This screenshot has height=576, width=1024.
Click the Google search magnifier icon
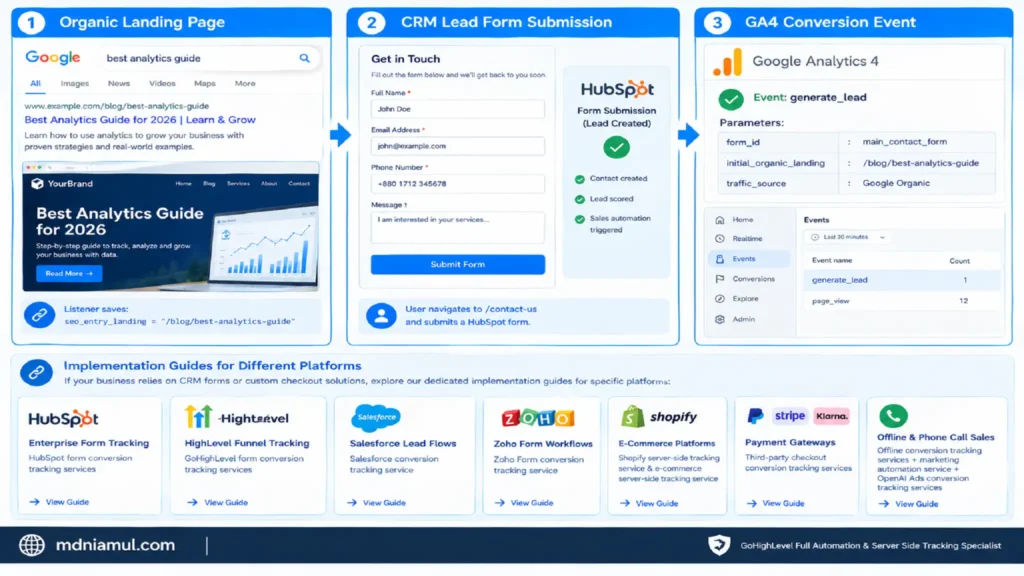(x=304, y=58)
